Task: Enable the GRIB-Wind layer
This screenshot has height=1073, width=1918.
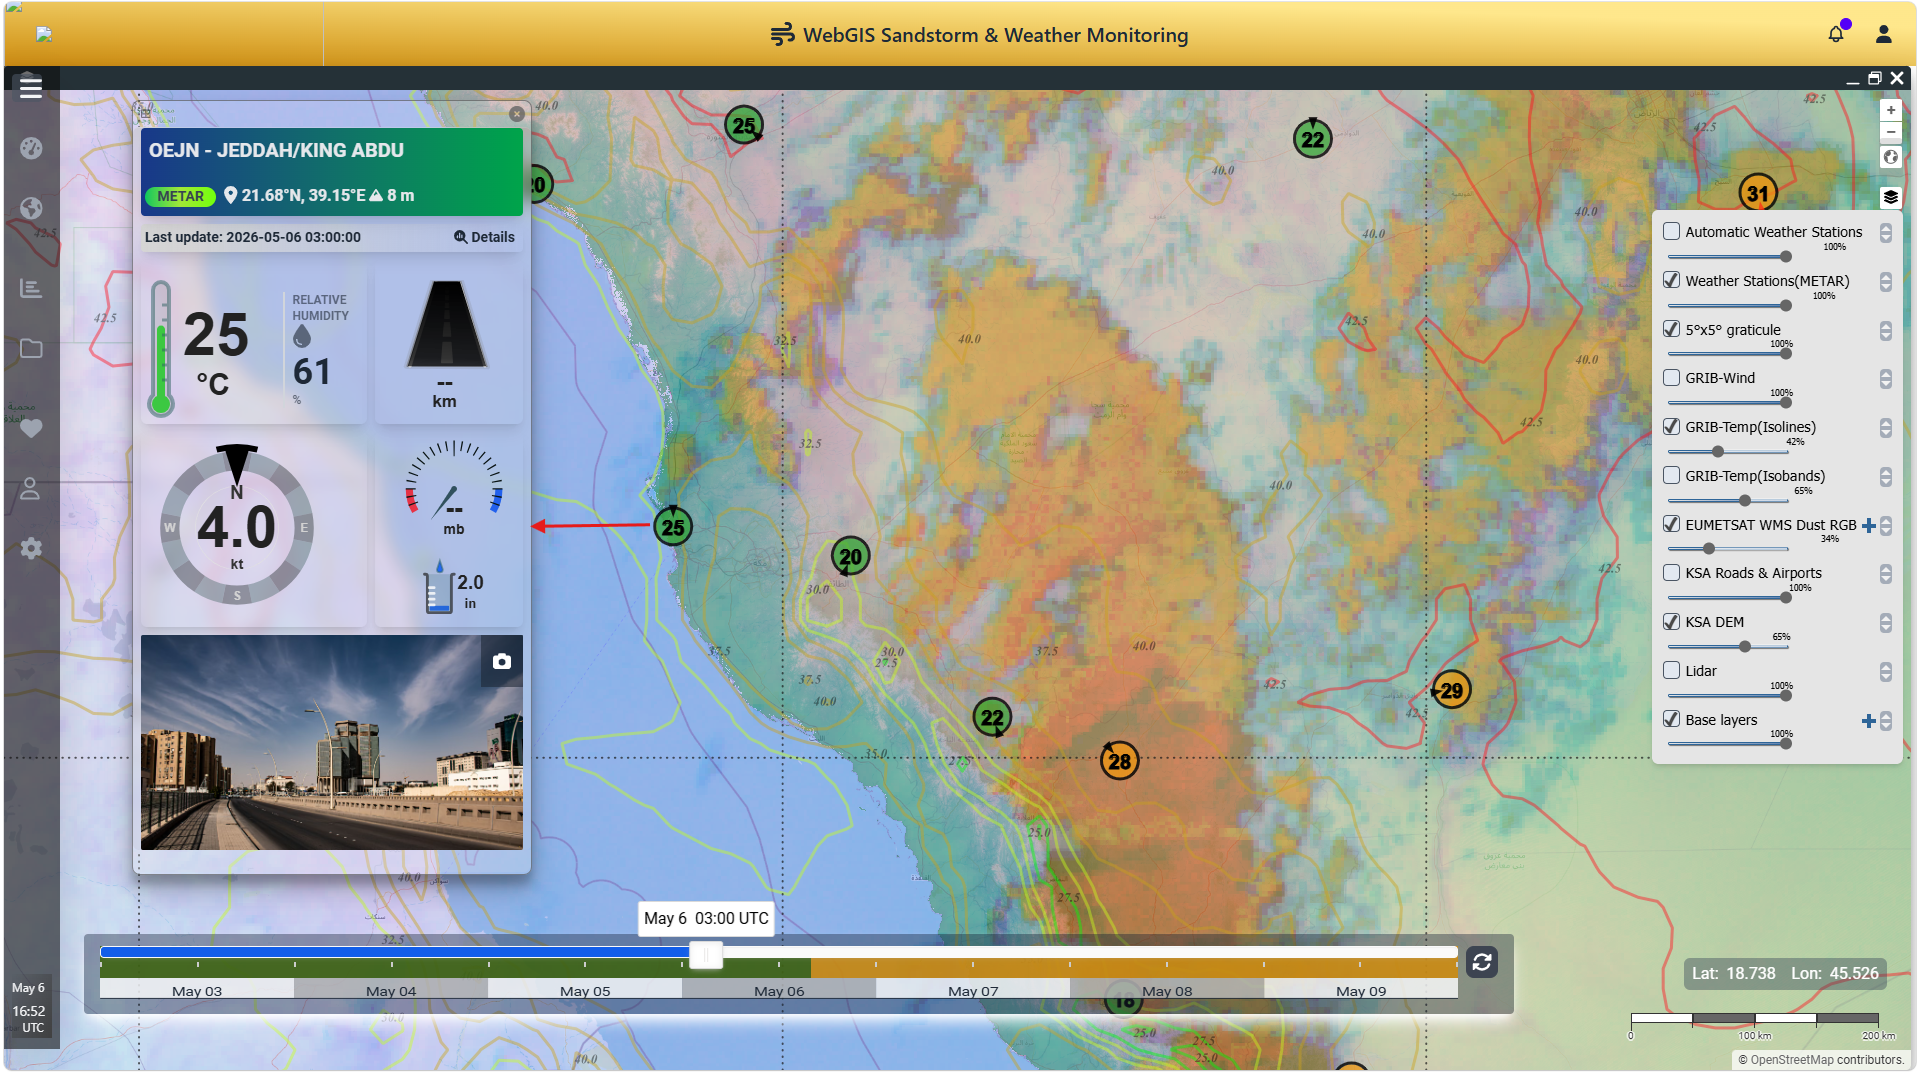Action: pyautogui.click(x=1671, y=377)
